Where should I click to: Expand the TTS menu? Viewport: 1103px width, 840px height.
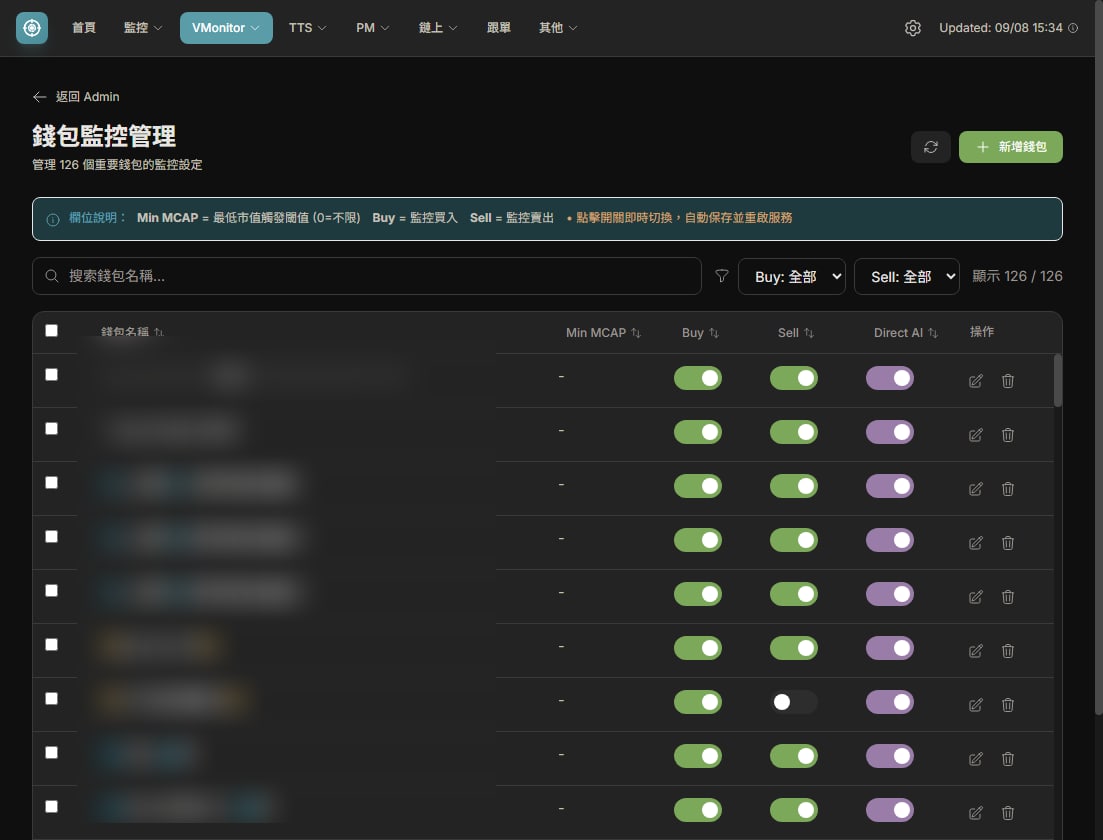[x=307, y=27]
